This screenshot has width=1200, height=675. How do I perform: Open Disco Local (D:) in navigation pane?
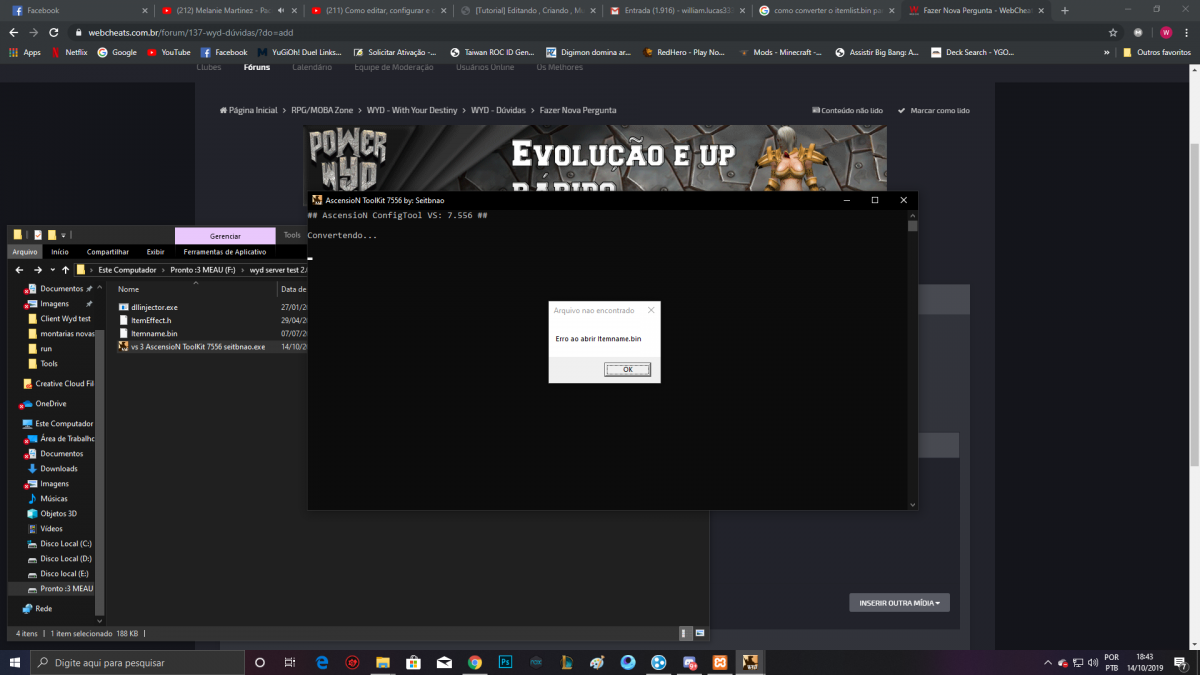(x=66, y=559)
